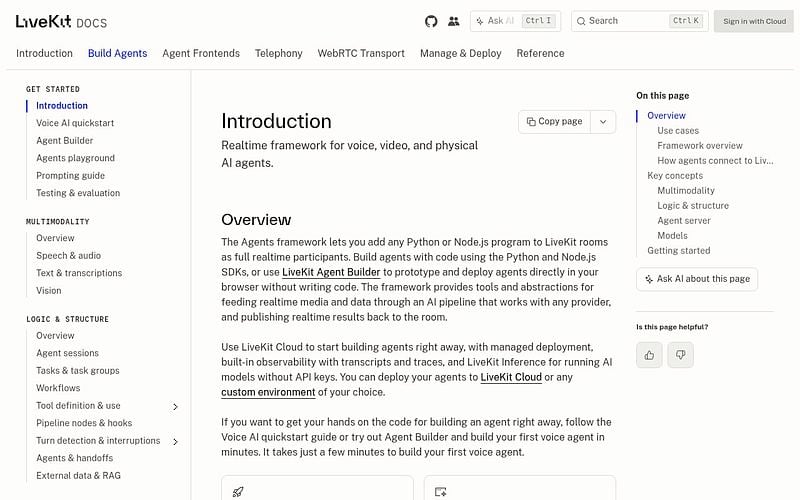Jump to Logic & structure in On this page

[x=693, y=206]
